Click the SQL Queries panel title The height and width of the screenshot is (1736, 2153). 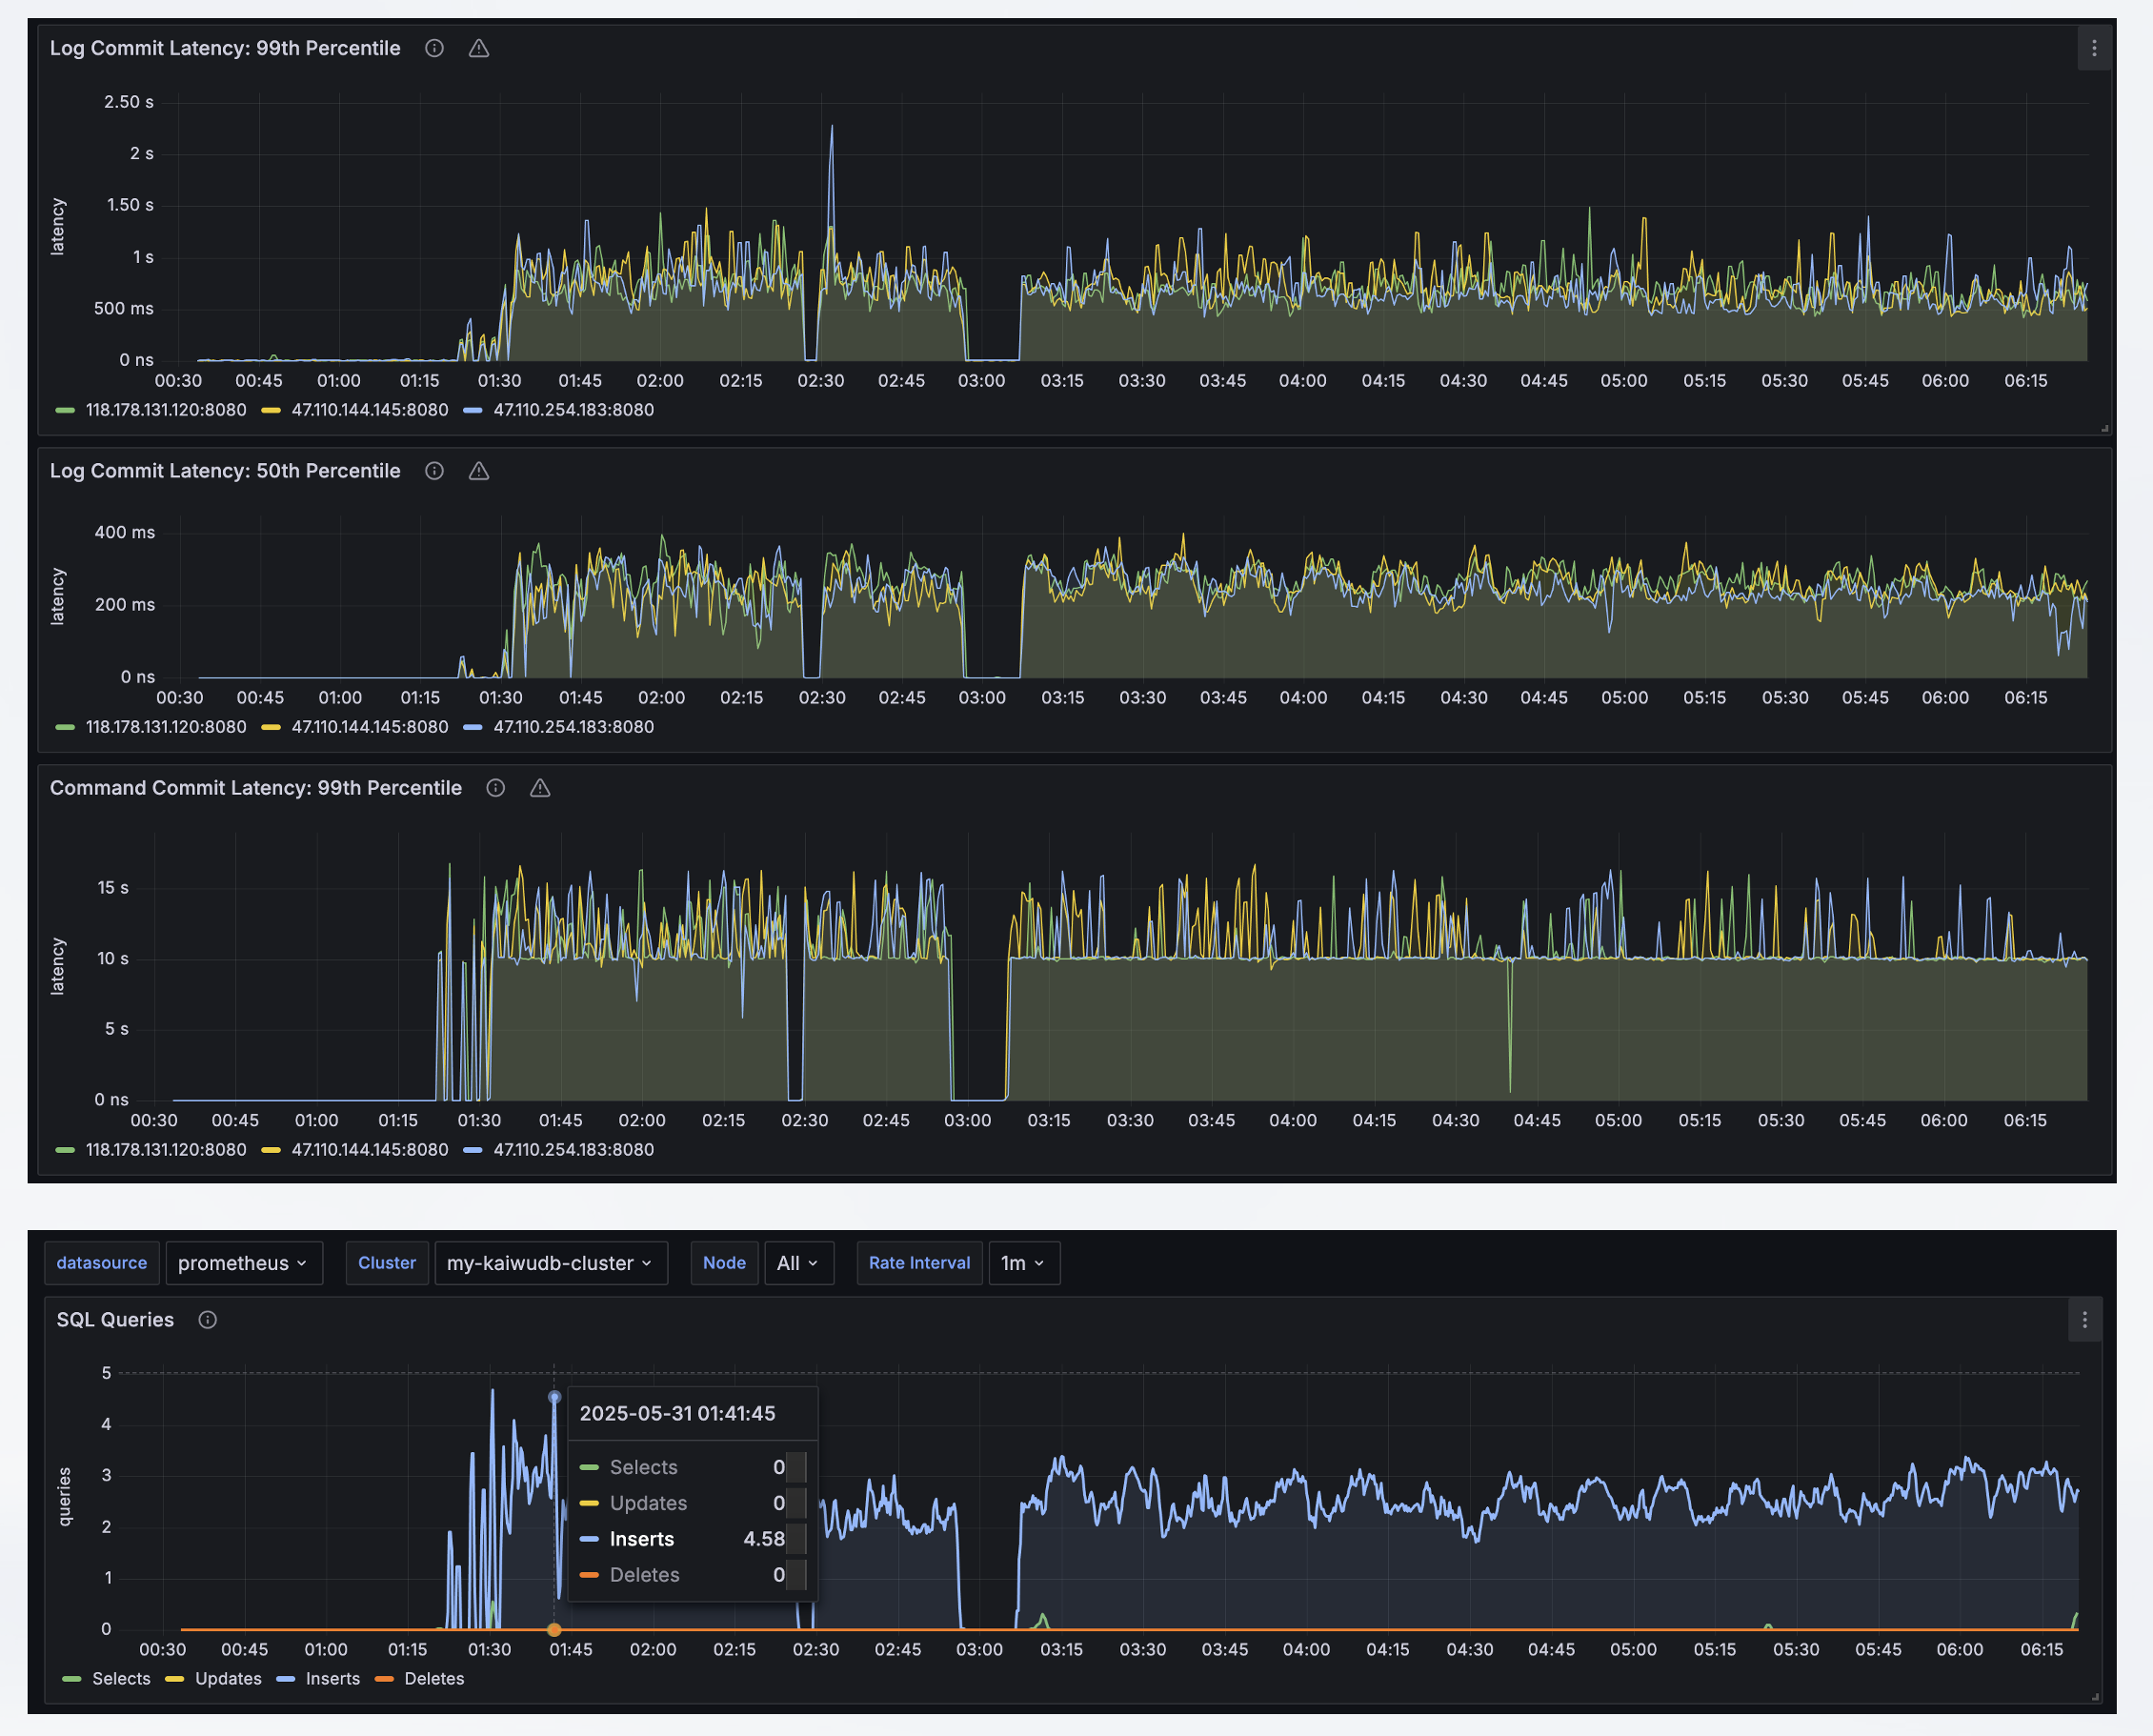(115, 1320)
